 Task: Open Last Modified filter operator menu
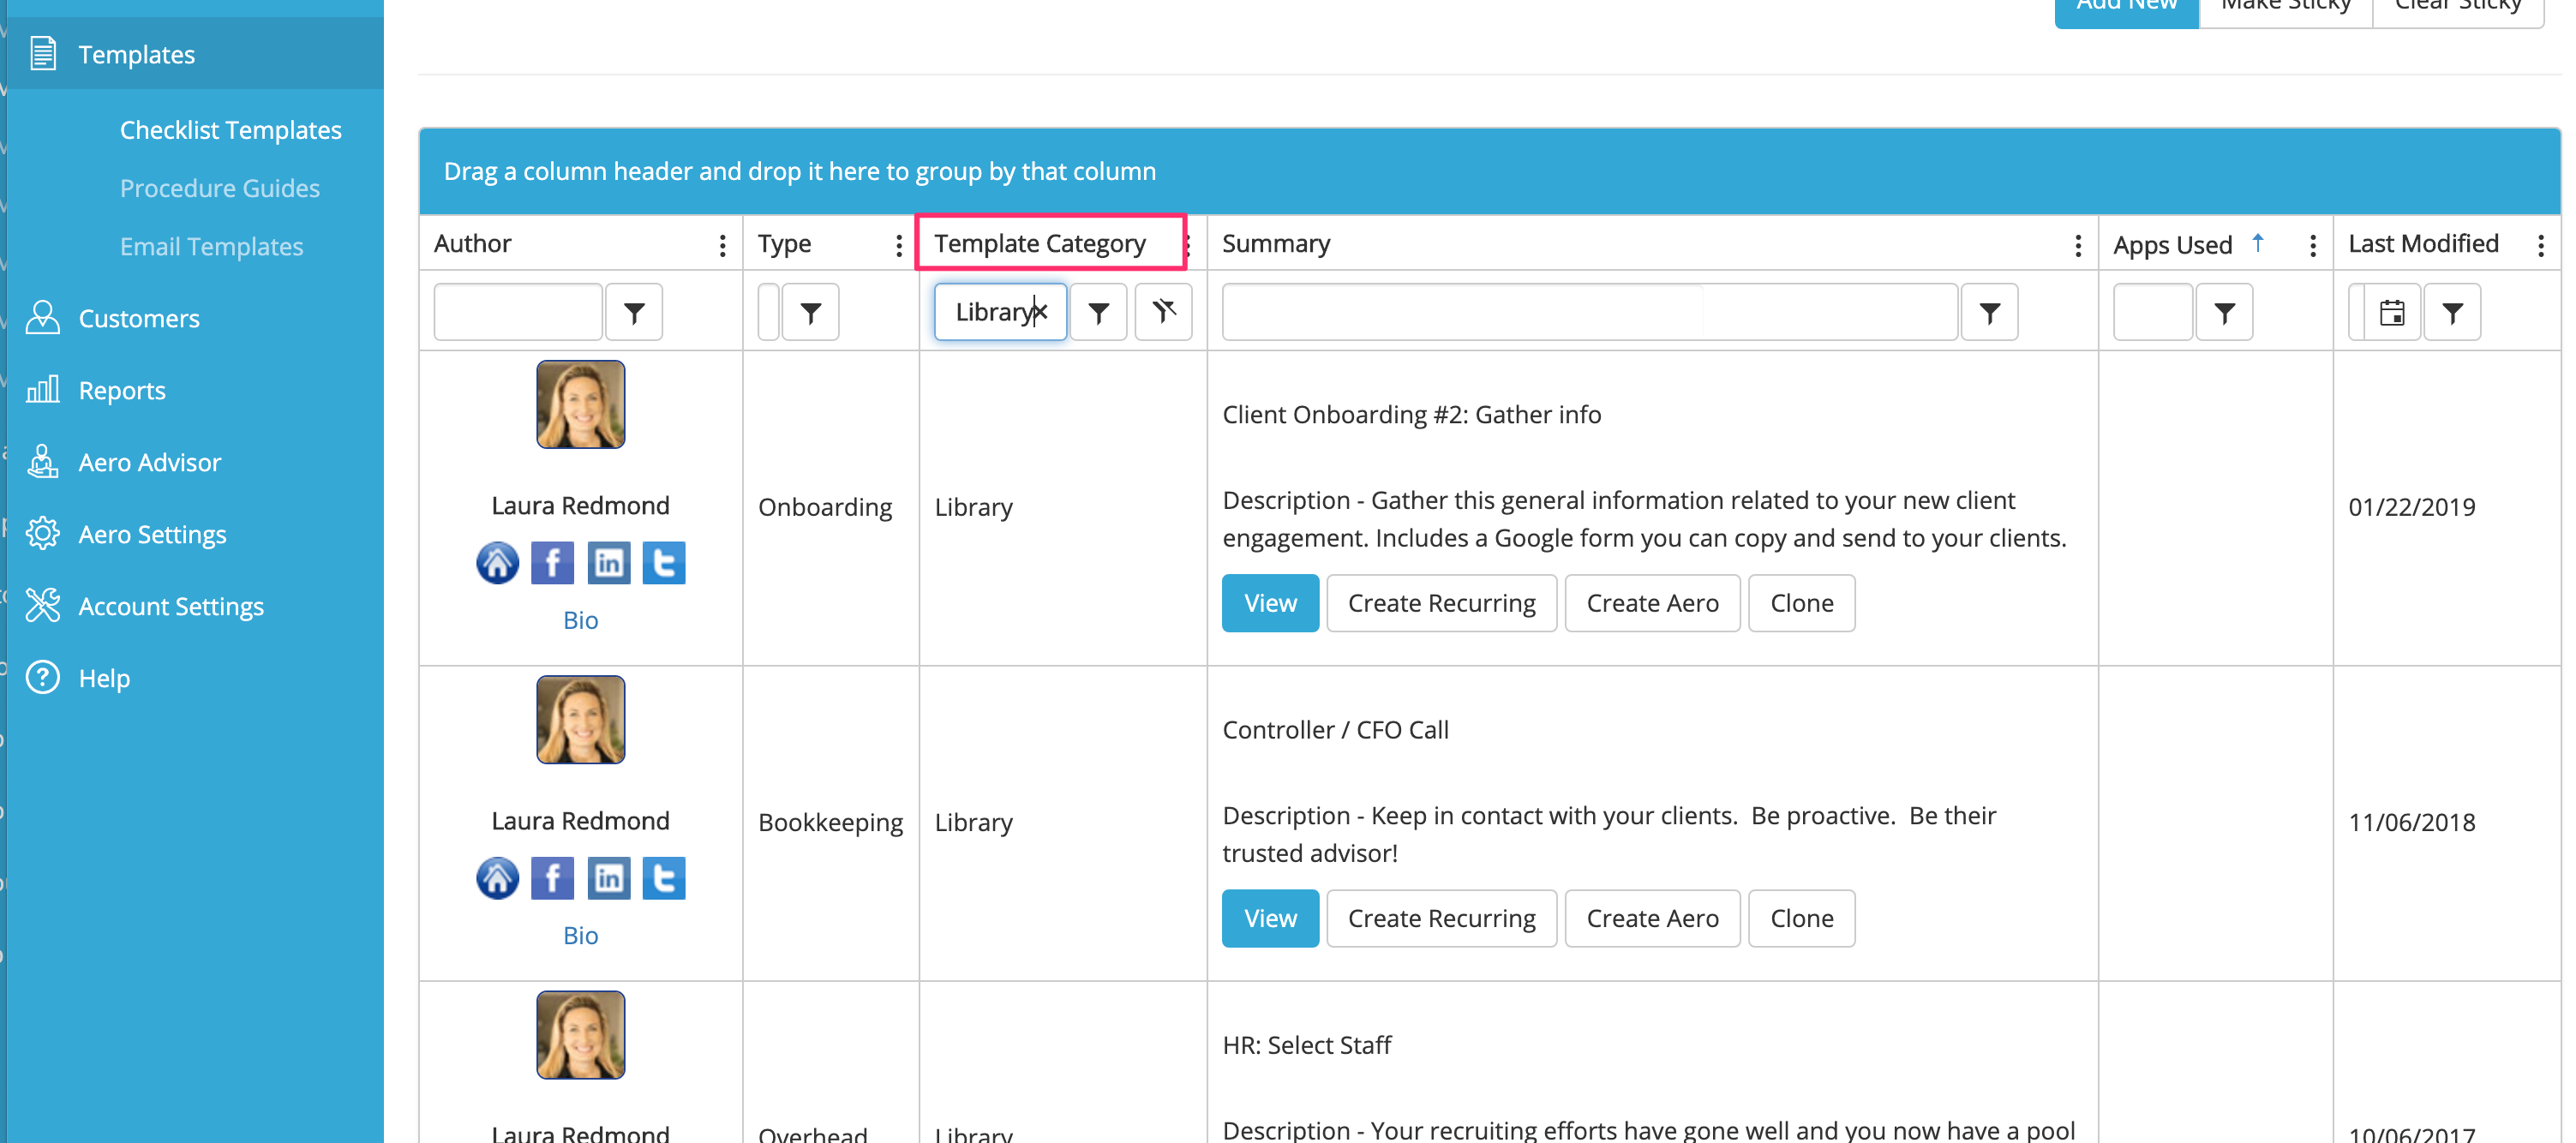[x=2453, y=313]
